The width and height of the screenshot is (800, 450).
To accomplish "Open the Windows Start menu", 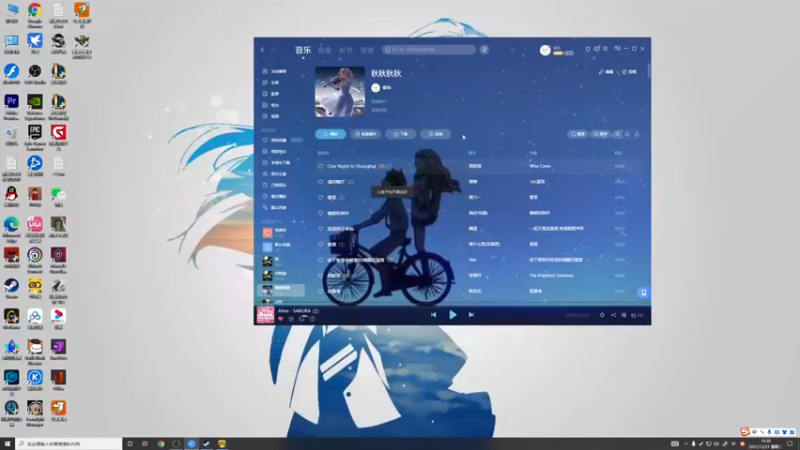I will (x=7, y=444).
